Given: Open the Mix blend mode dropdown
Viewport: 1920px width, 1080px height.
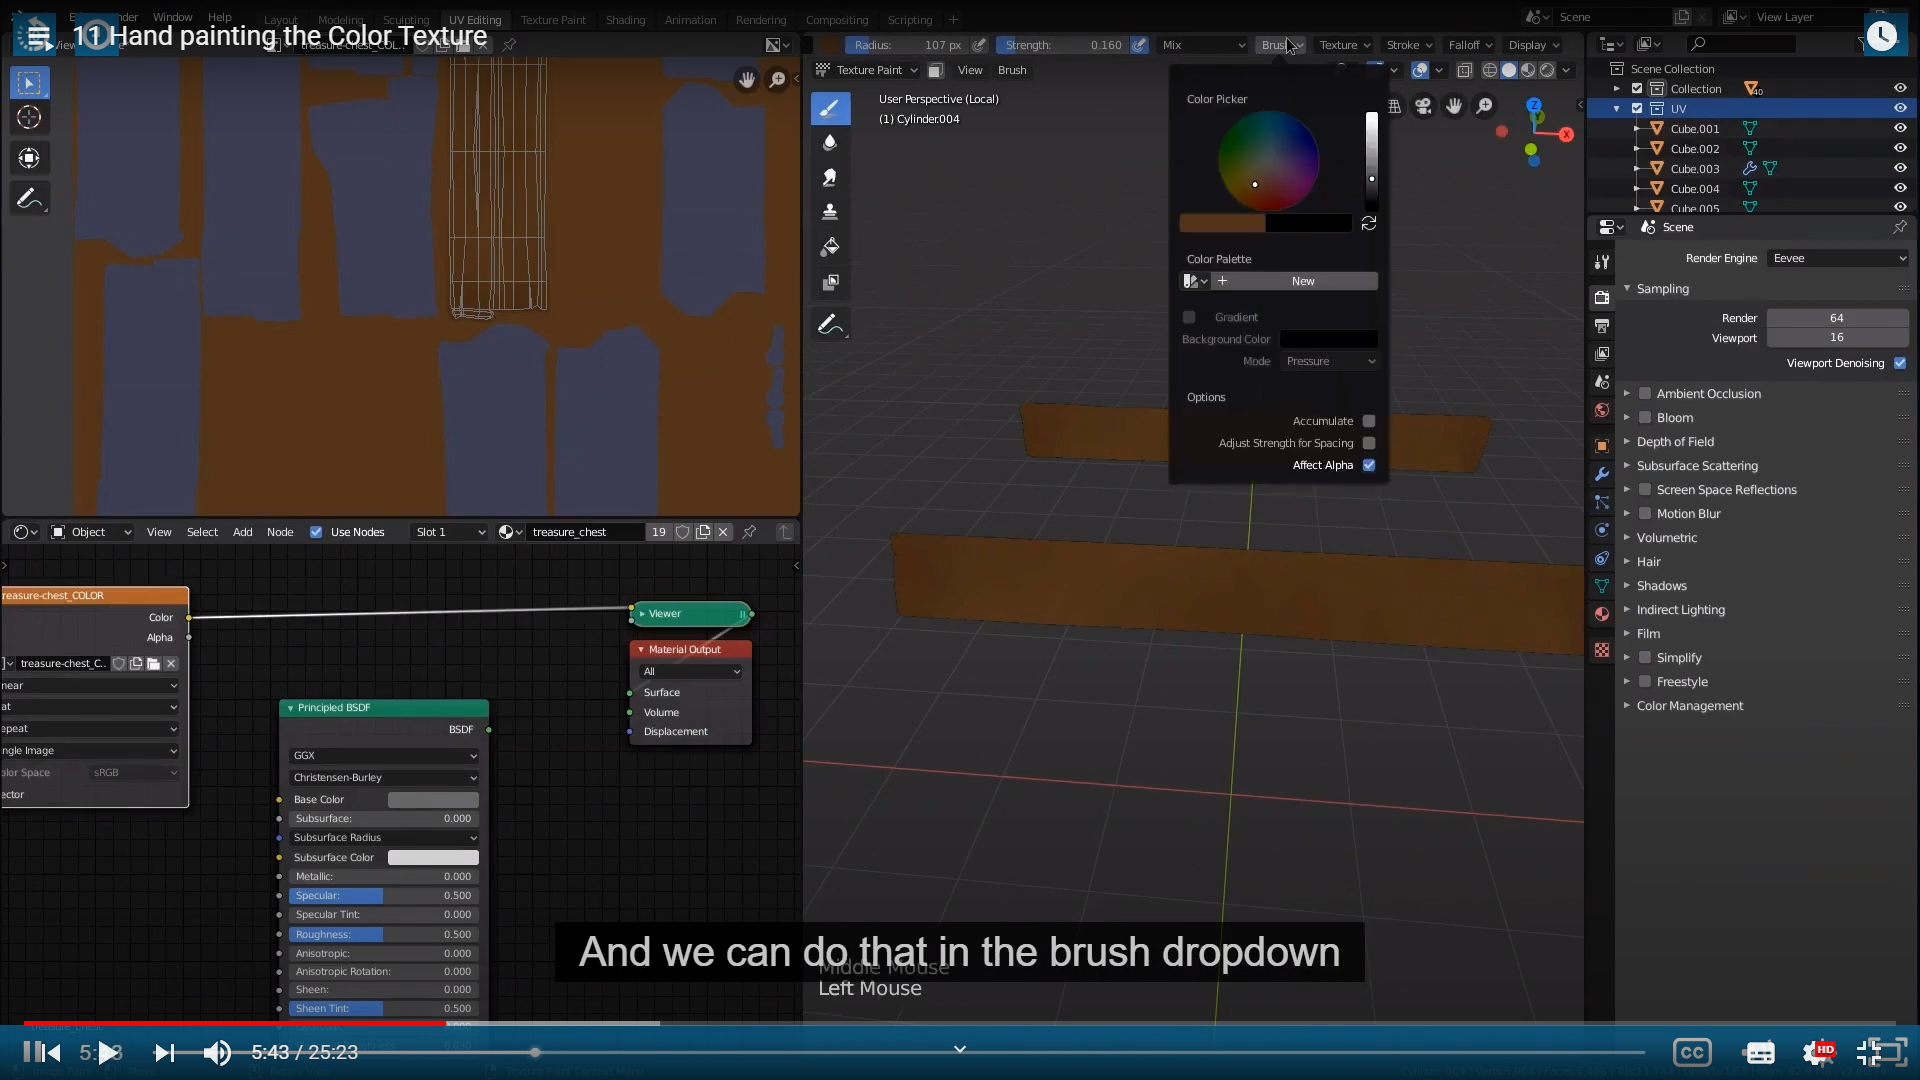Looking at the screenshot, I should pyautogui.click(x=1203, y=45).
